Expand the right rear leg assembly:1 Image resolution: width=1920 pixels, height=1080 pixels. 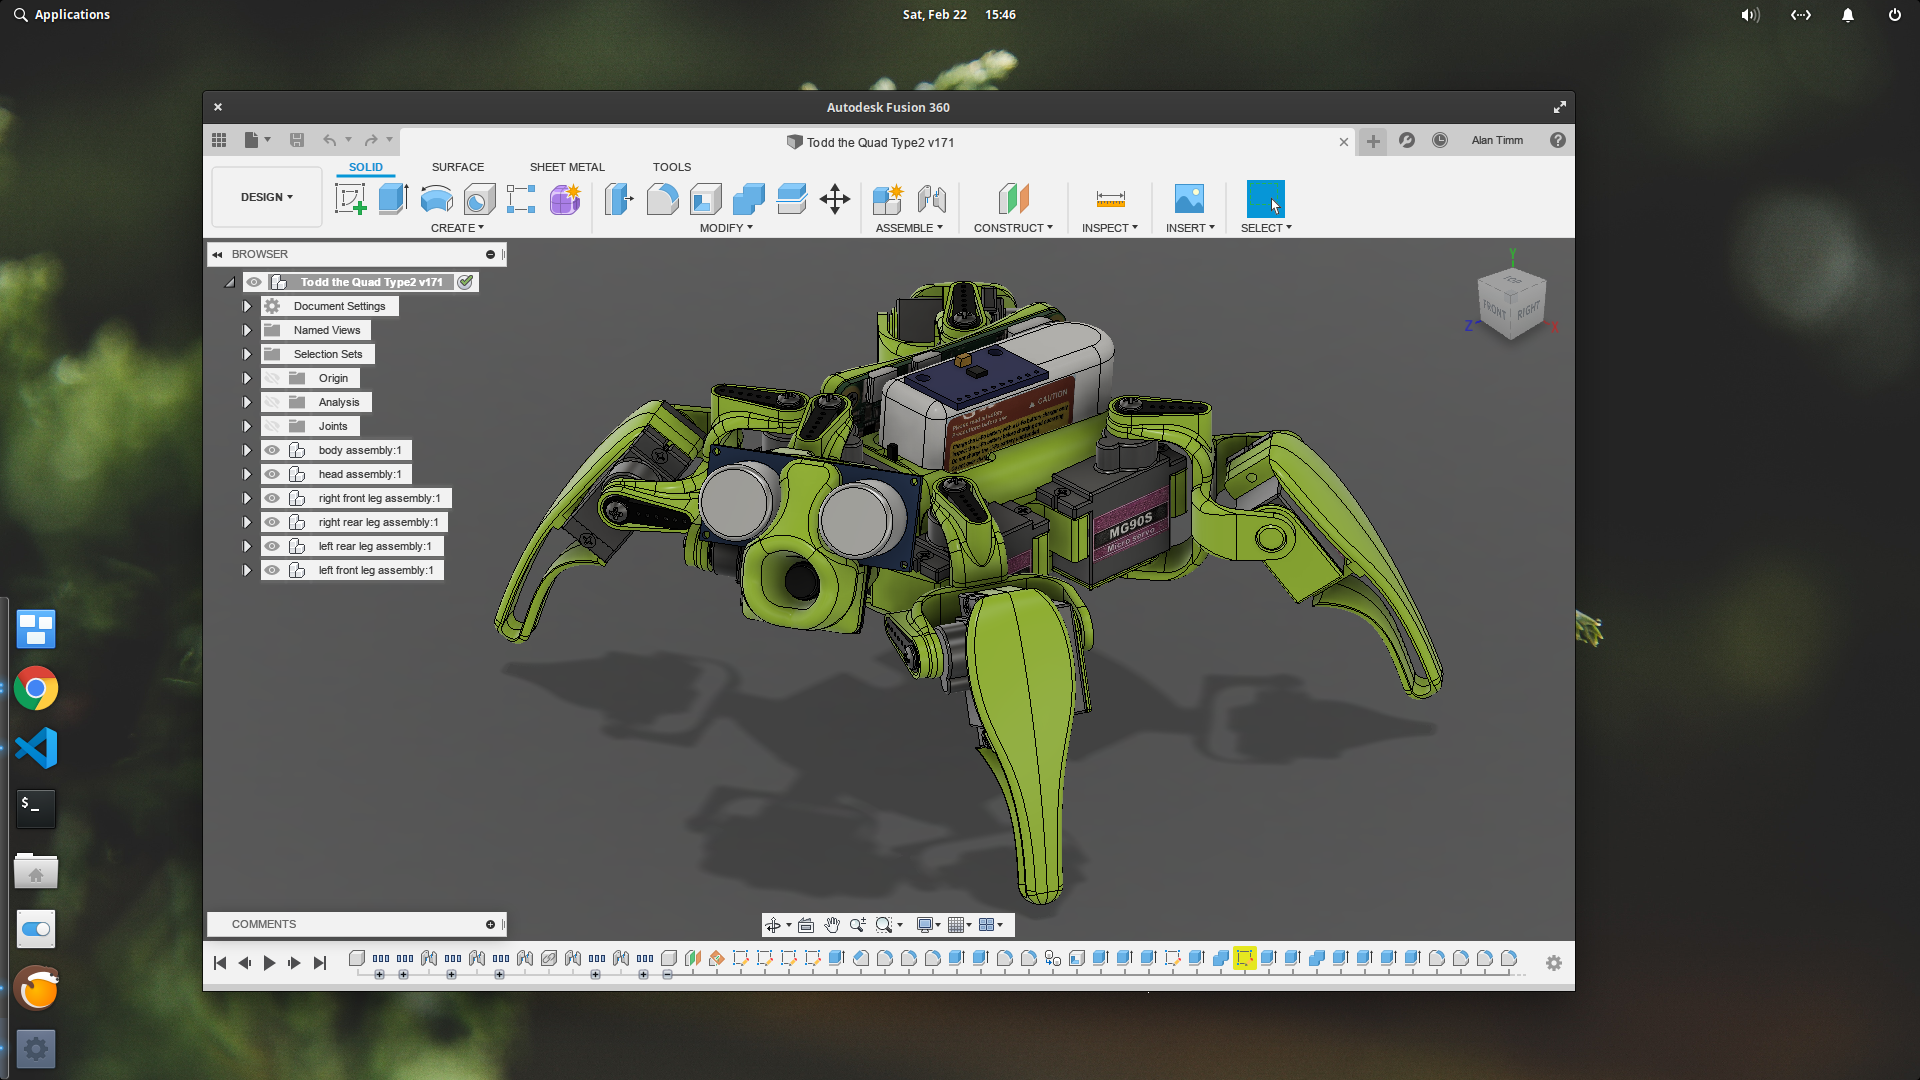pyautogui.click(x=245, y=521)
